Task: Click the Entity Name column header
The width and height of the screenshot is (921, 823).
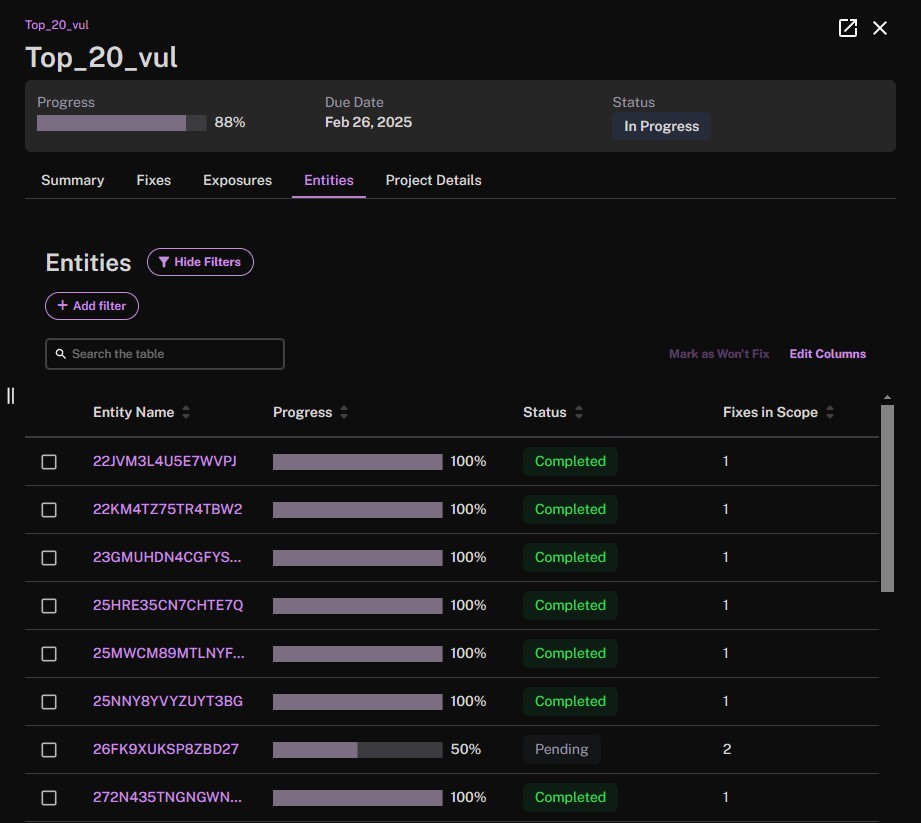Action: tap(133, 412)
